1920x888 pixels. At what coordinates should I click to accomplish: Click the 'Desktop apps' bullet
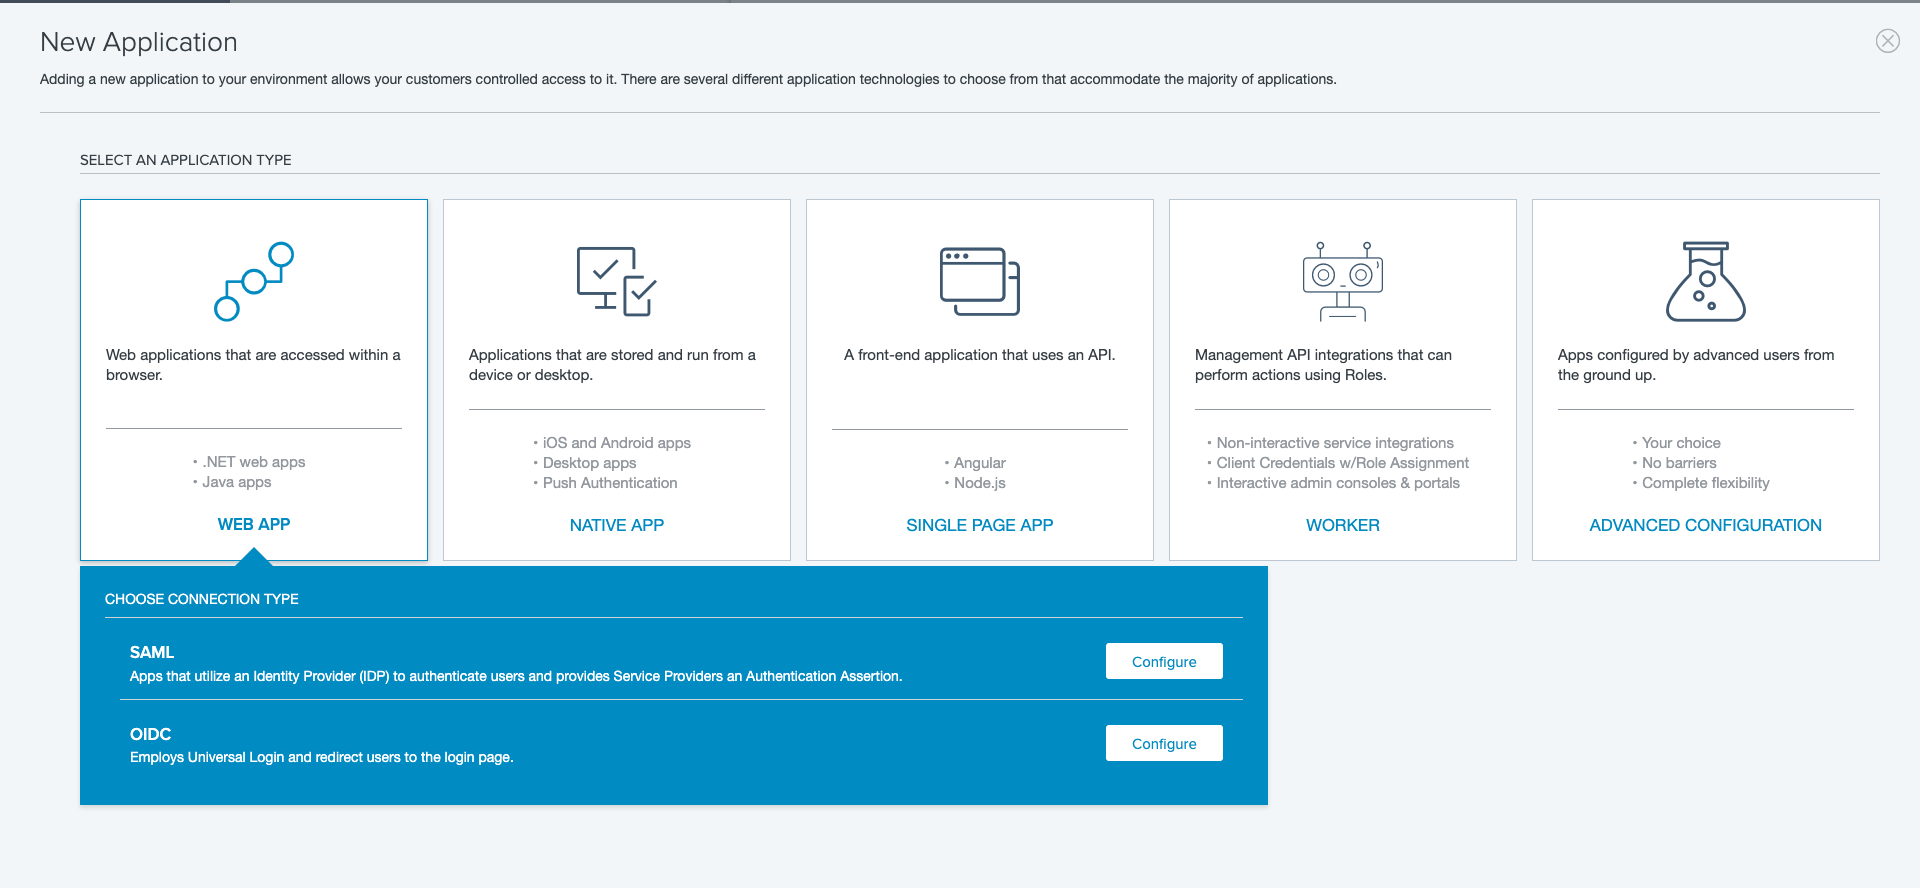coord(585,463)
